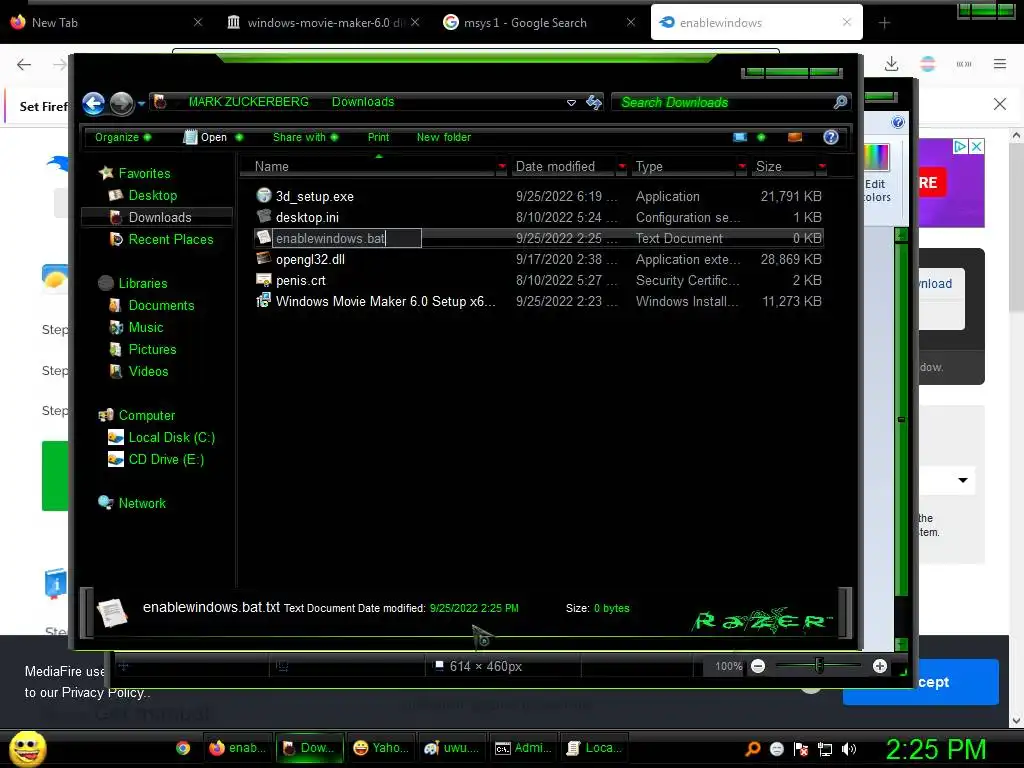Click the Paint zoom slider handle
1024x768 pixels.
point(819,665)
